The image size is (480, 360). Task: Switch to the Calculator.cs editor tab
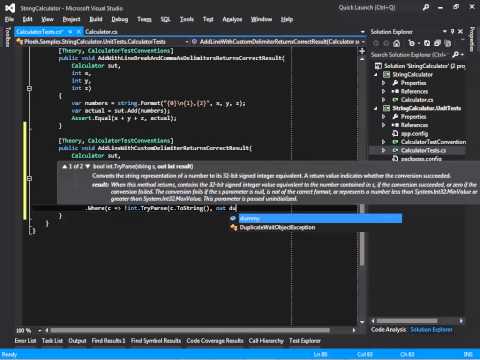pyautogui.click(x=101, y=32)
